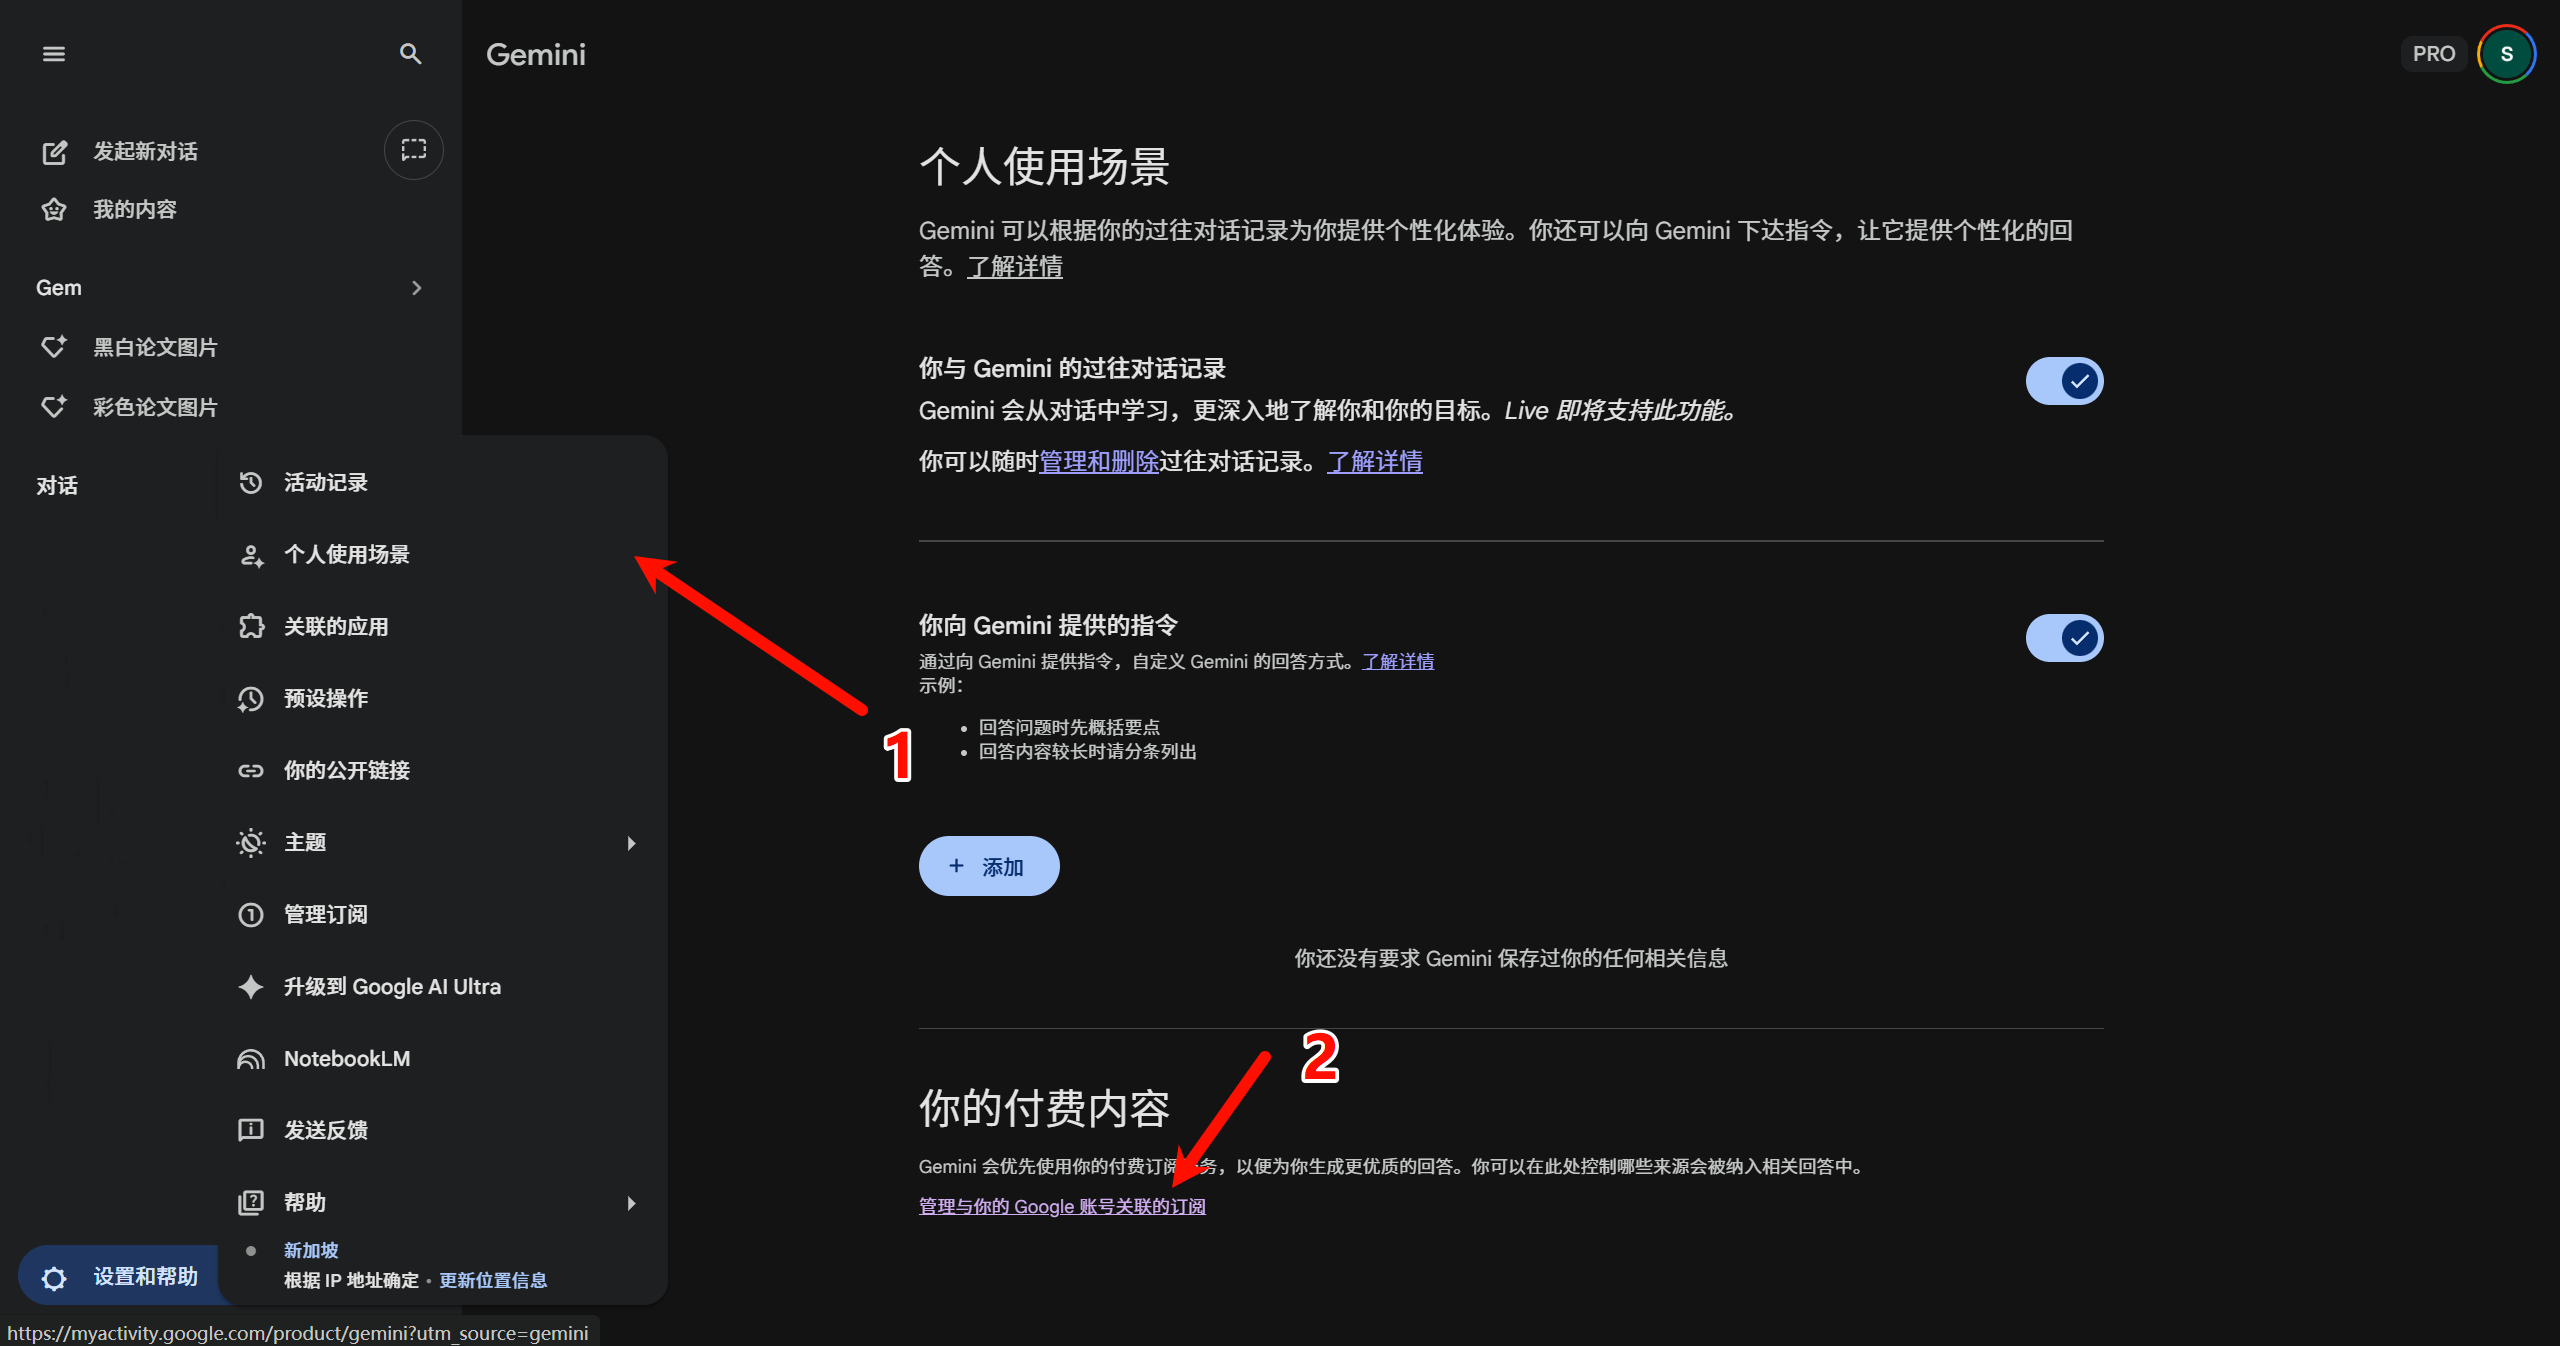Open search with the magnifier icon
This screenshot has width=2560, height=1346.
coord(410,54)
